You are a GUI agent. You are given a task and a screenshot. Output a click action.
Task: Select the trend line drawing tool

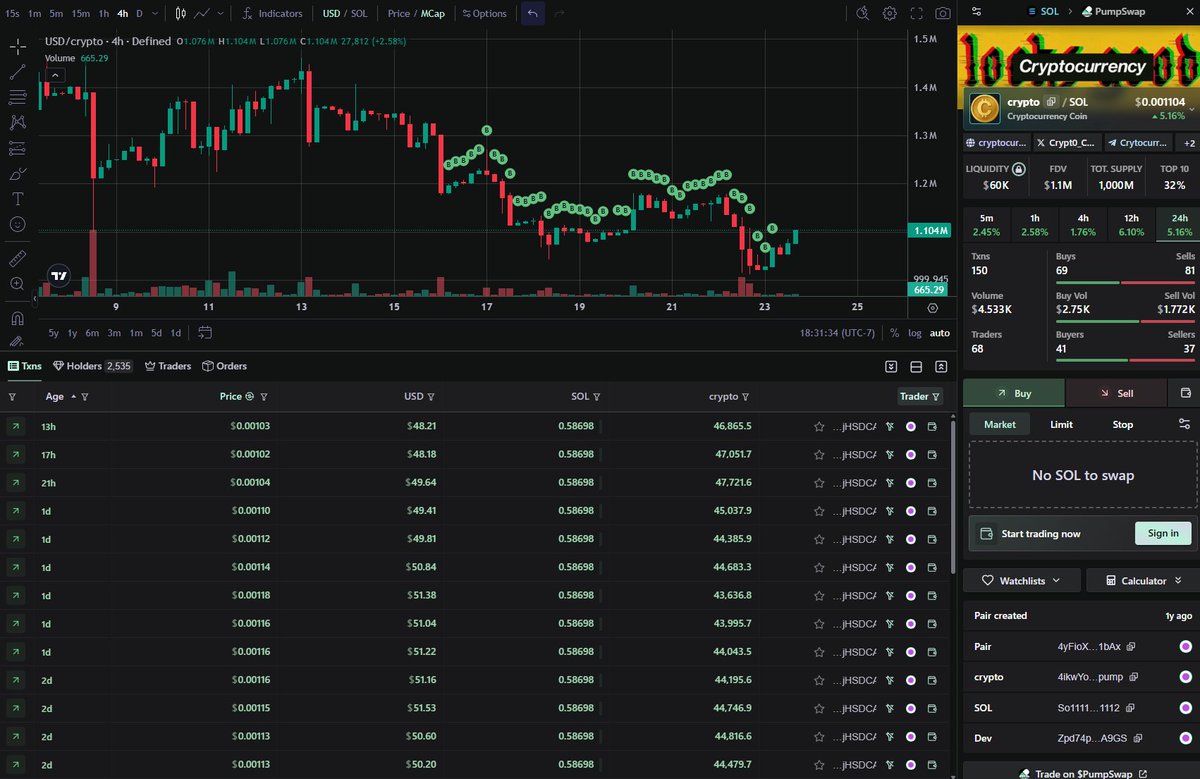(17, 72)
